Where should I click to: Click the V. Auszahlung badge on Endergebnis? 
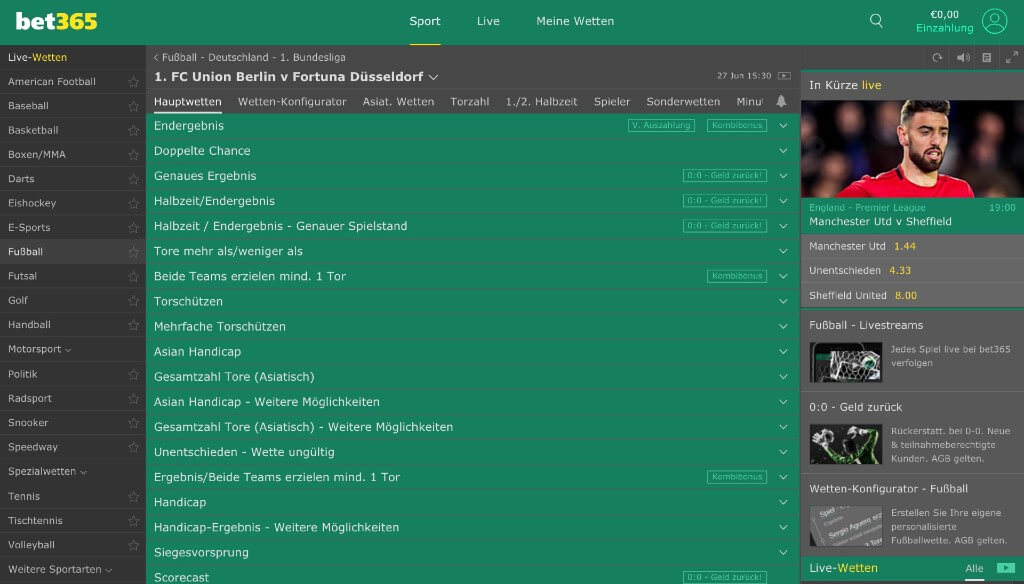(x=661, y=125)
